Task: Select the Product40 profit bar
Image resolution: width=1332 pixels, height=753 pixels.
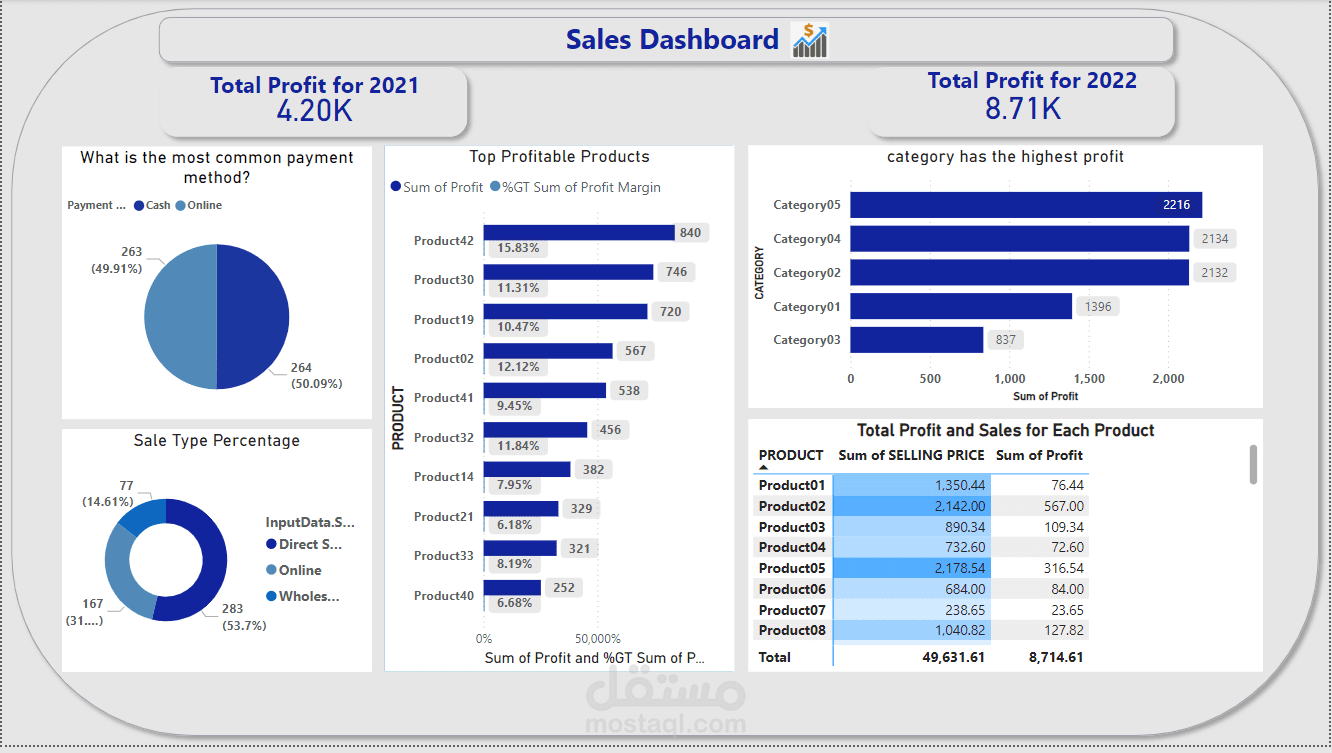Action: (512, 588)
